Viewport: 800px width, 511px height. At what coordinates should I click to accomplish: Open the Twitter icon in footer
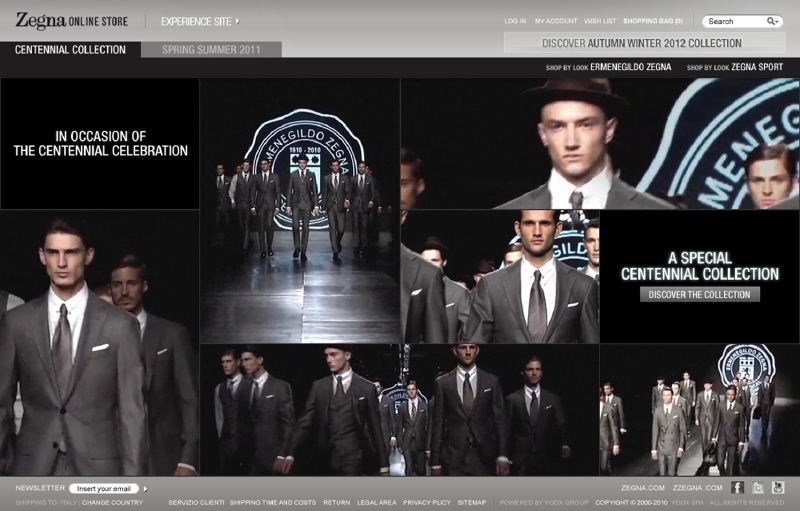[x=758, y=488]
